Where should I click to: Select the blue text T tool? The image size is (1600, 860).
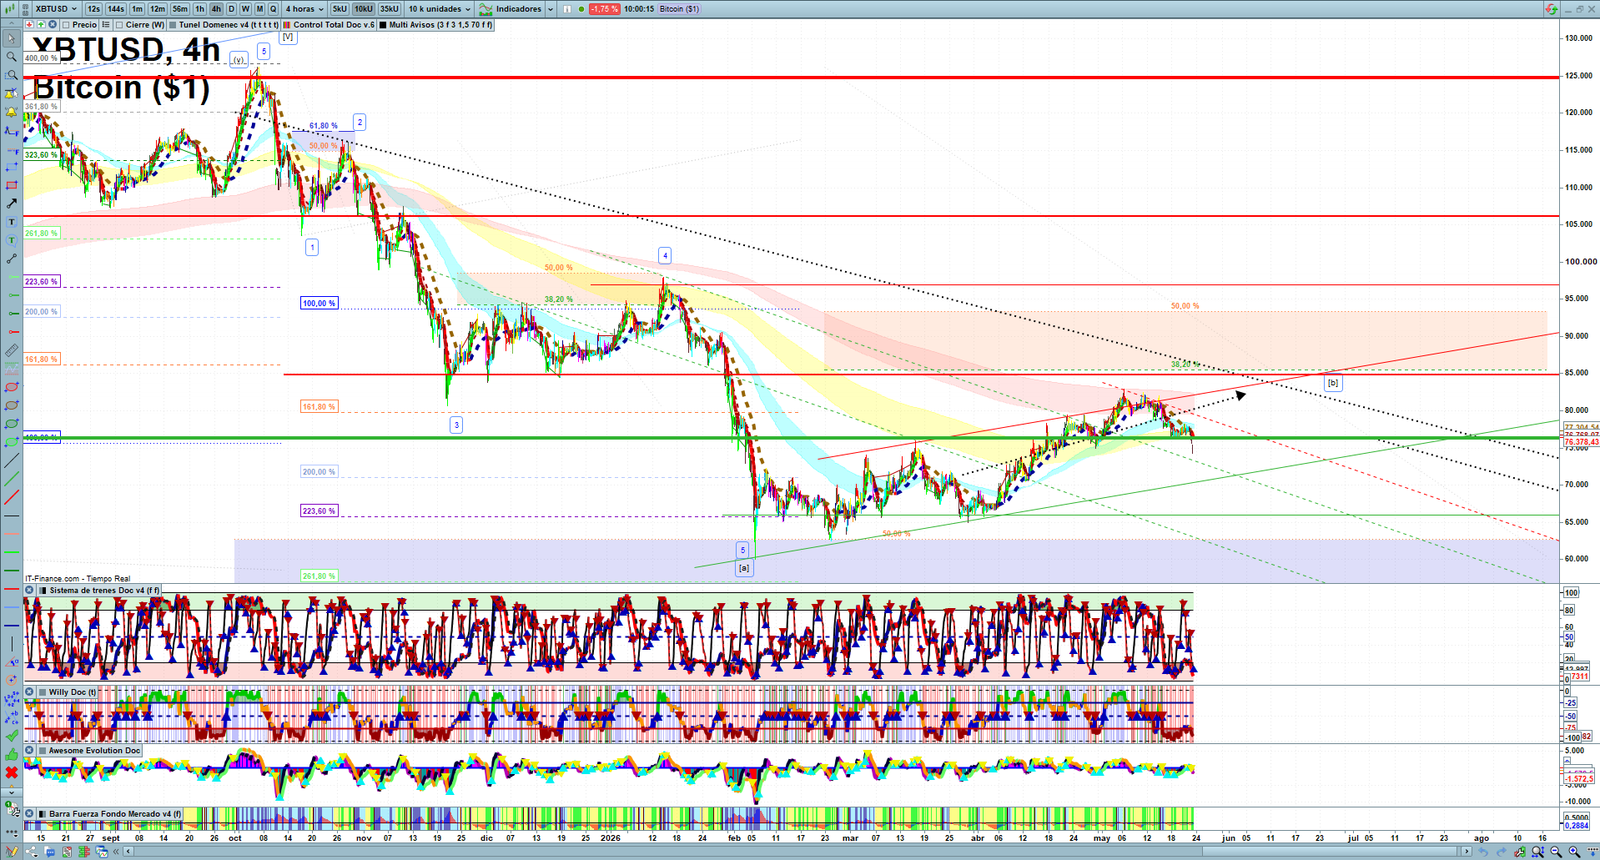coord(12,221)
